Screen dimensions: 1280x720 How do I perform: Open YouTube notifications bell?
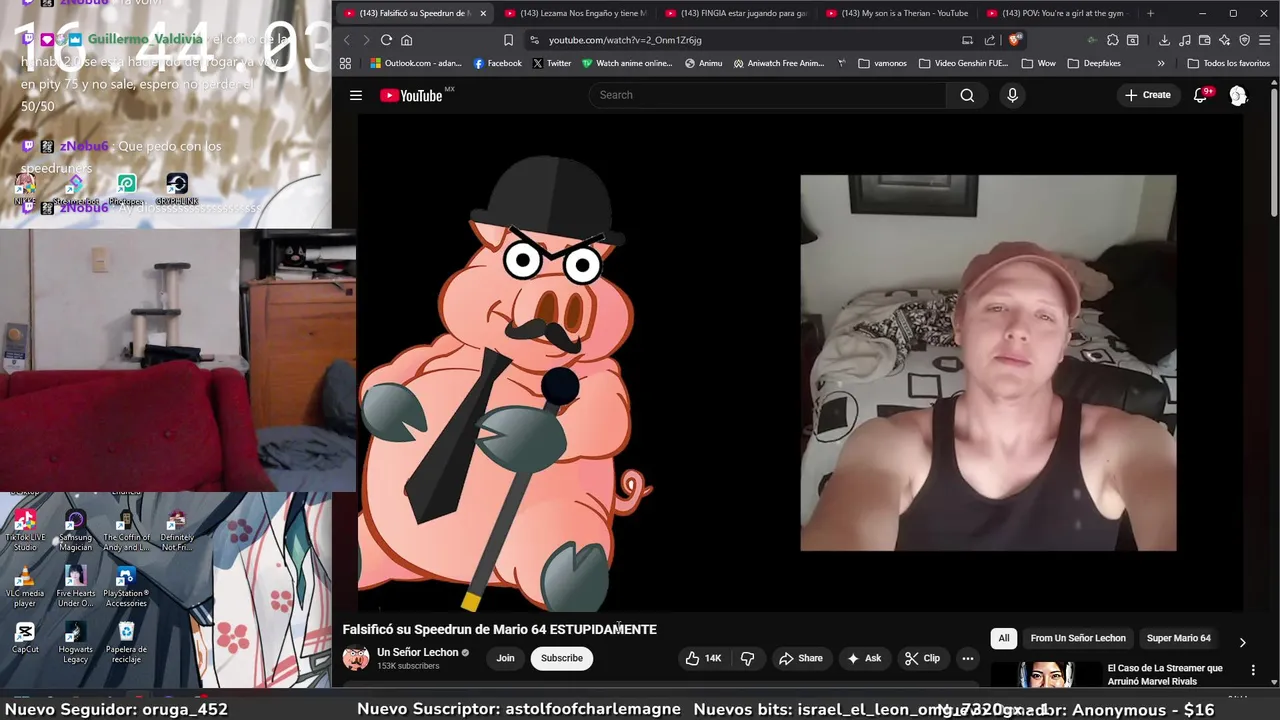tap(1200, 95)
